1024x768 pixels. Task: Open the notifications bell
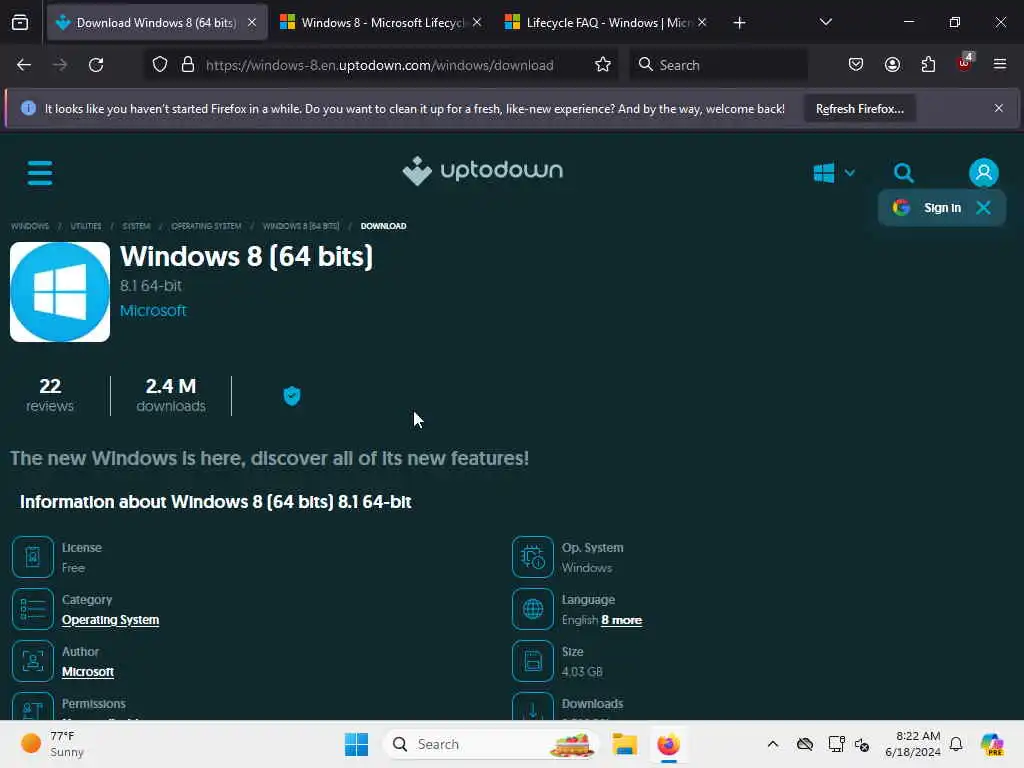[956, 744]
